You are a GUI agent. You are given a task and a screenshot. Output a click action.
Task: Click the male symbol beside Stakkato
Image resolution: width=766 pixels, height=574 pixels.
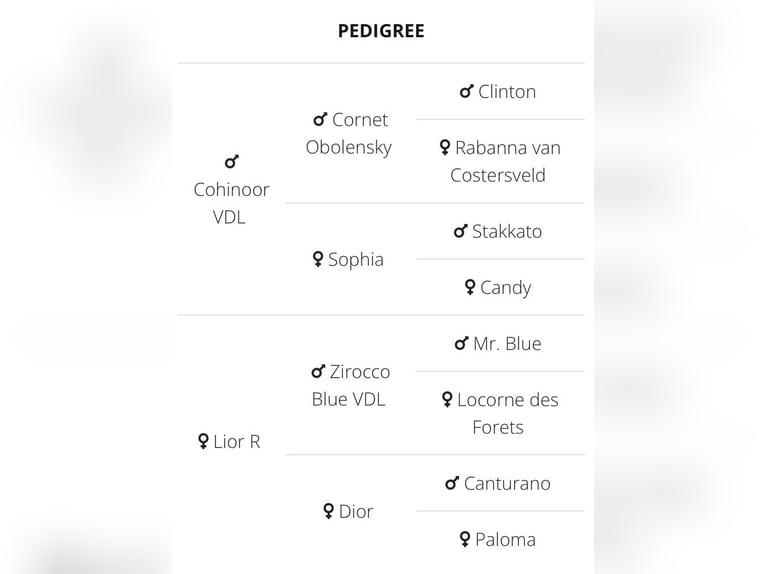coord(461,231)
